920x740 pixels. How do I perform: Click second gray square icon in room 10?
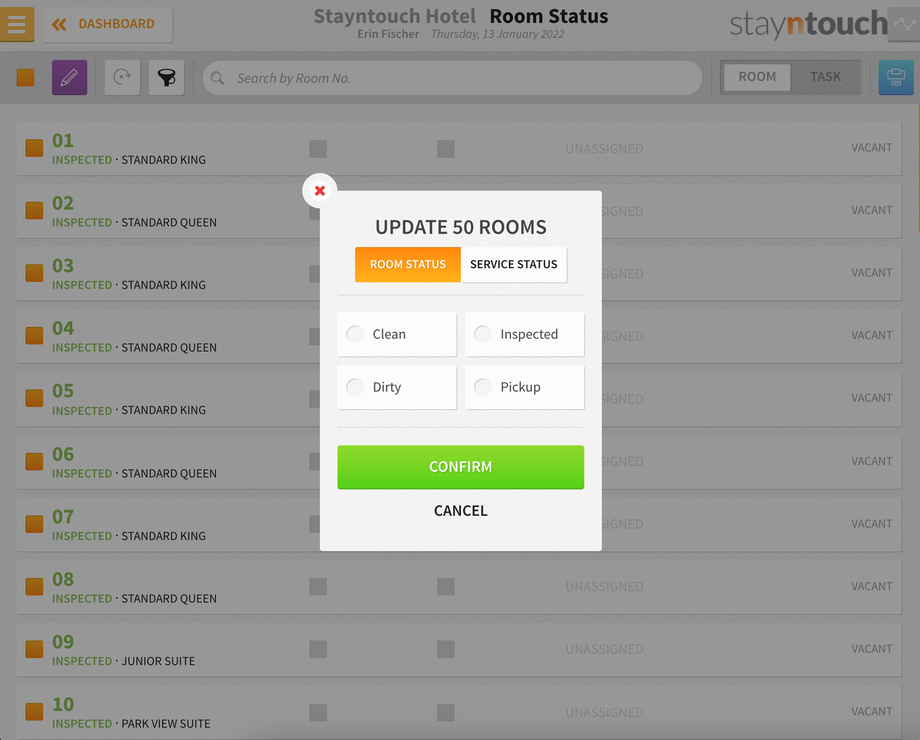point(446,712)
